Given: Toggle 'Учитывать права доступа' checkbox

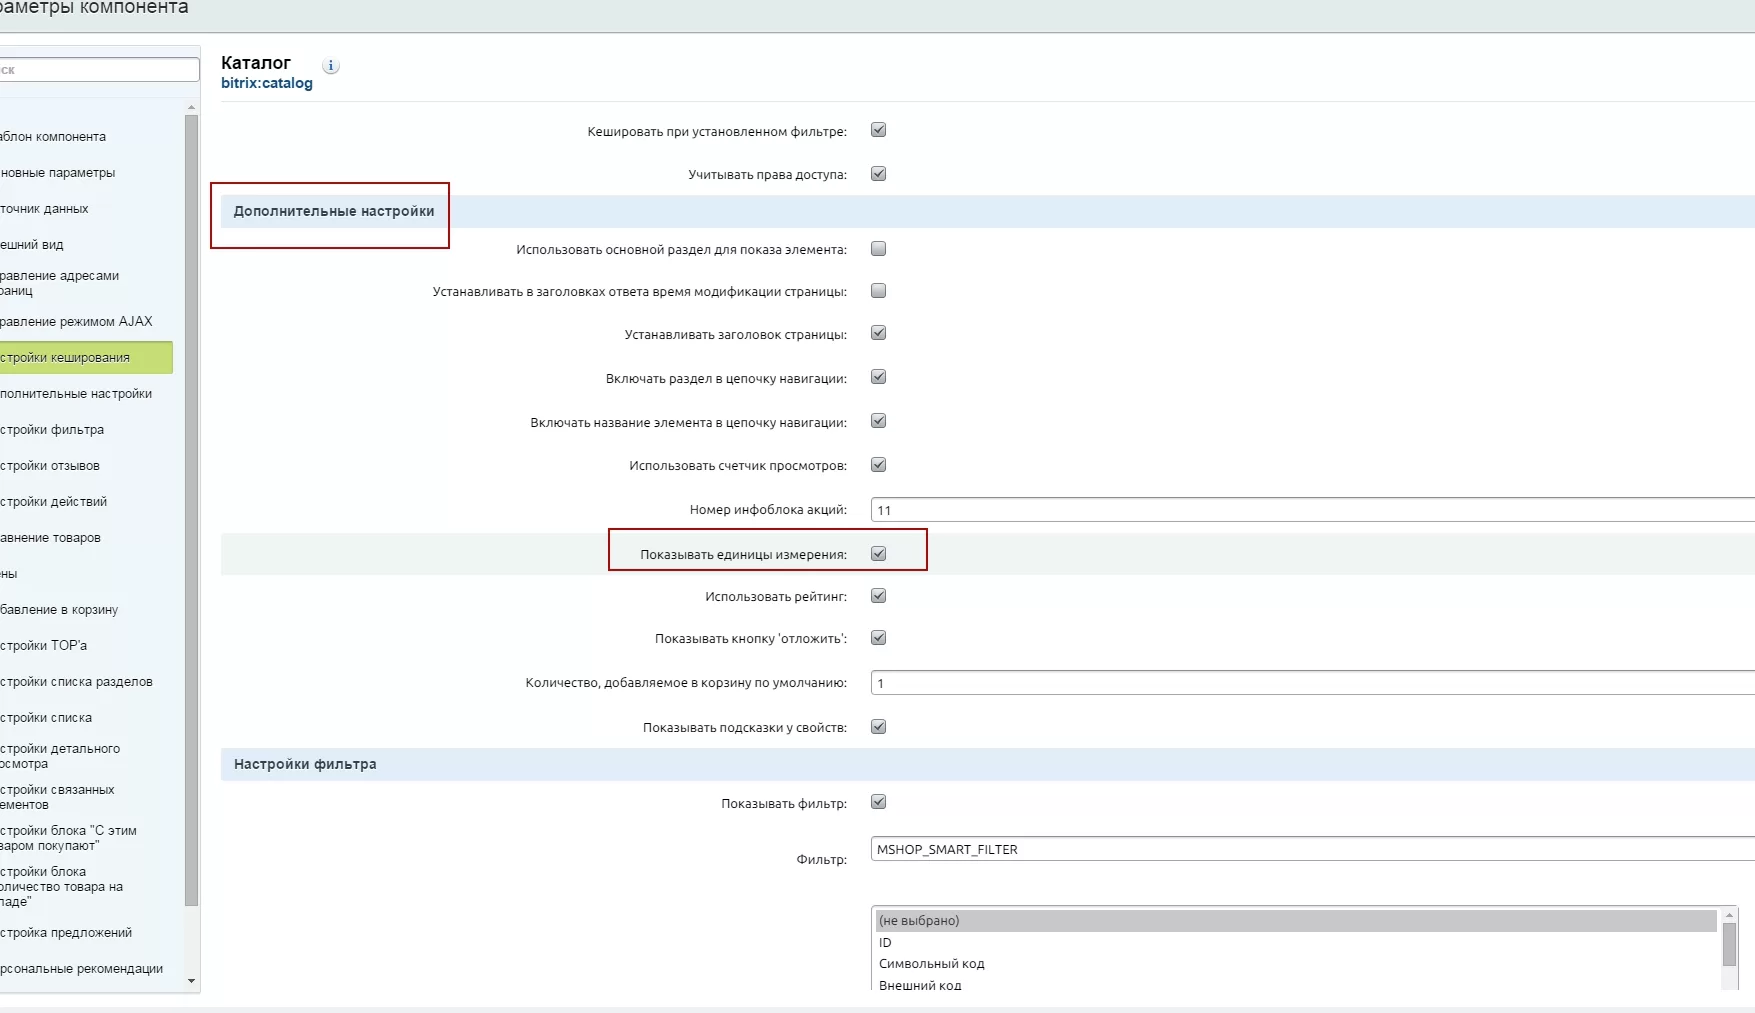Looking at the screenshot, I should [879, 174].
